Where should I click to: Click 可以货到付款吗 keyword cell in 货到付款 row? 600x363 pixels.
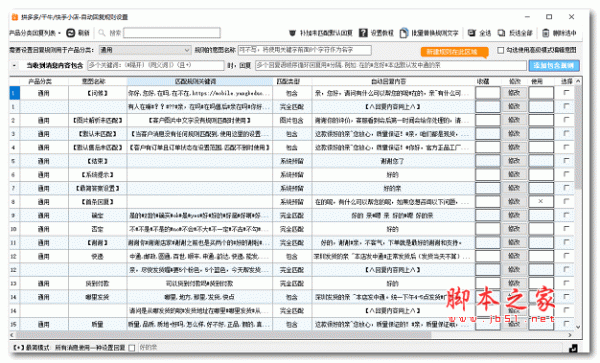coord(199,283)
